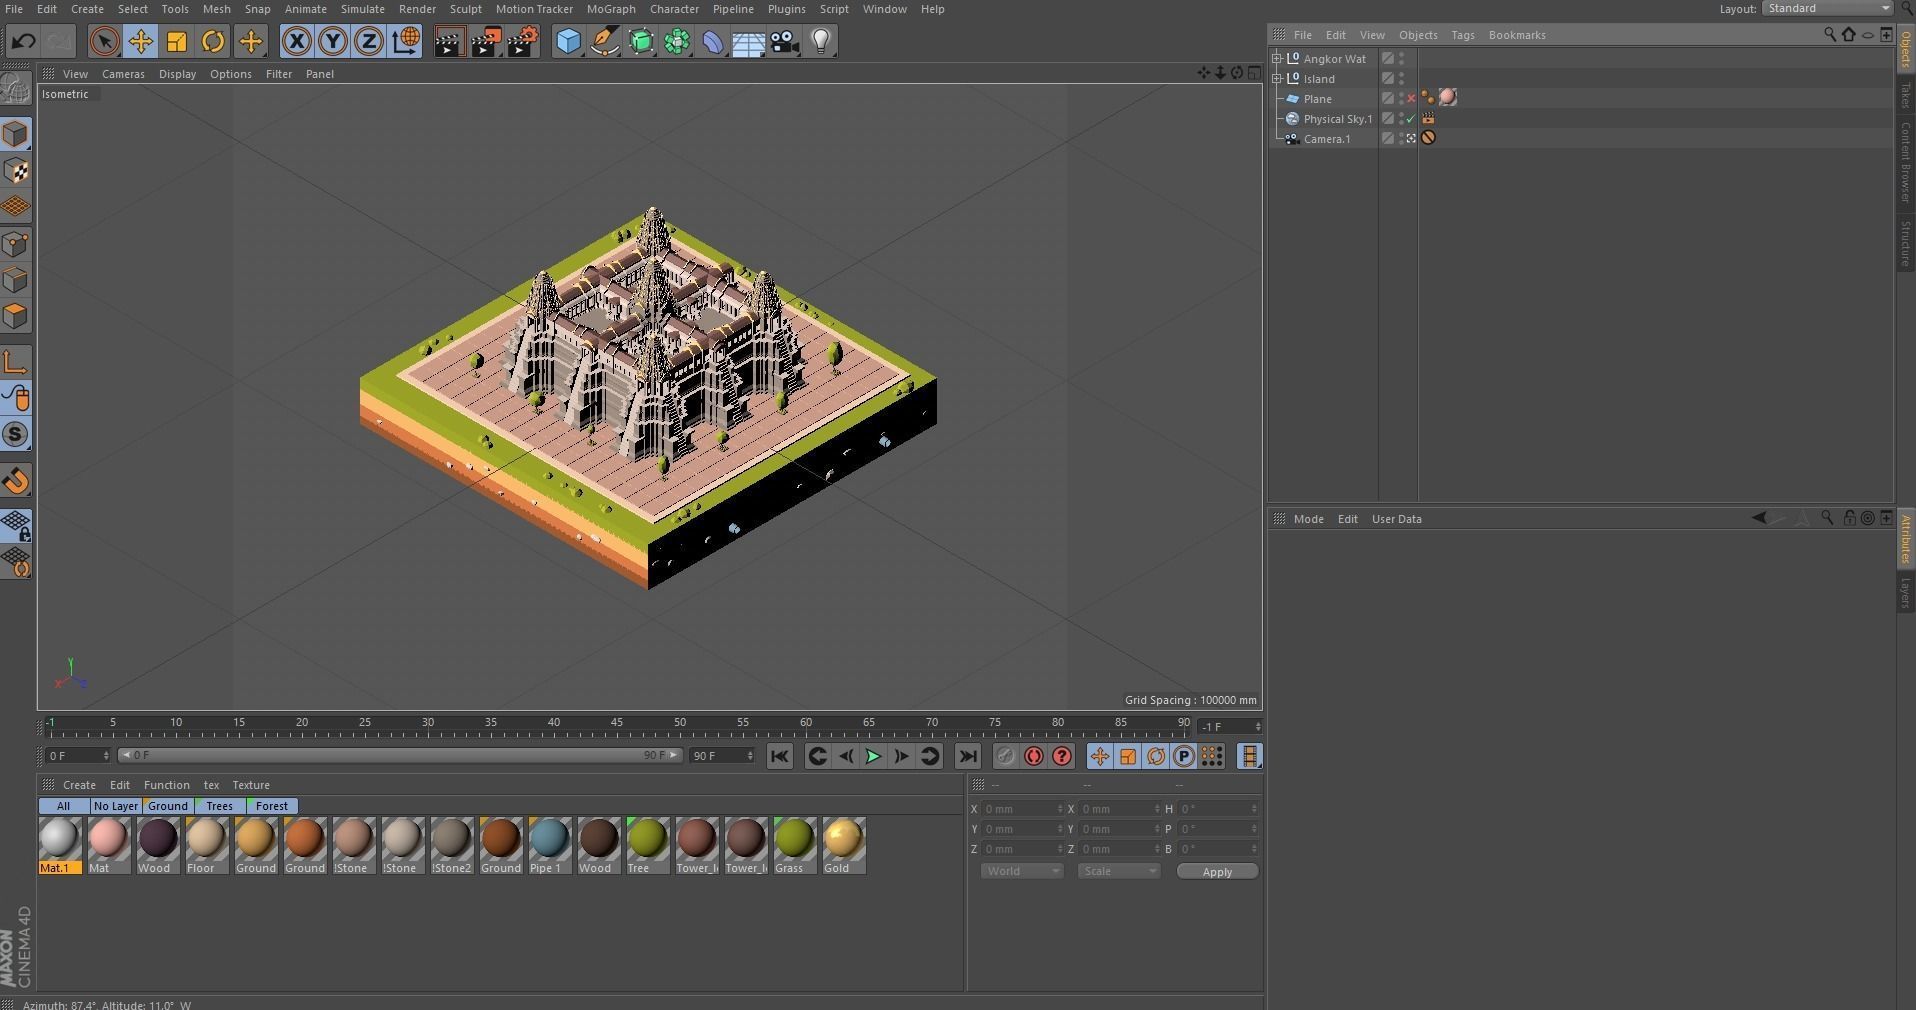The height and width of the screenshot is (1010, 1916).
Task: Click the Solo S icon
Action: [16, 434]
